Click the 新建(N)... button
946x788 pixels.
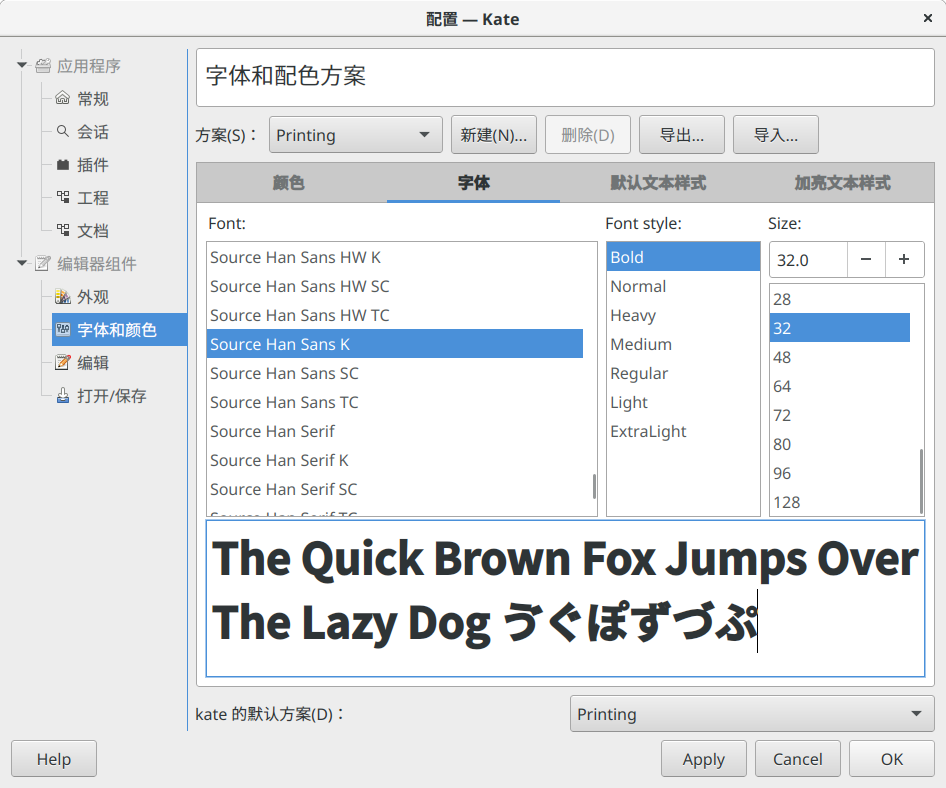pyautogui.click(x=494, y=135)
